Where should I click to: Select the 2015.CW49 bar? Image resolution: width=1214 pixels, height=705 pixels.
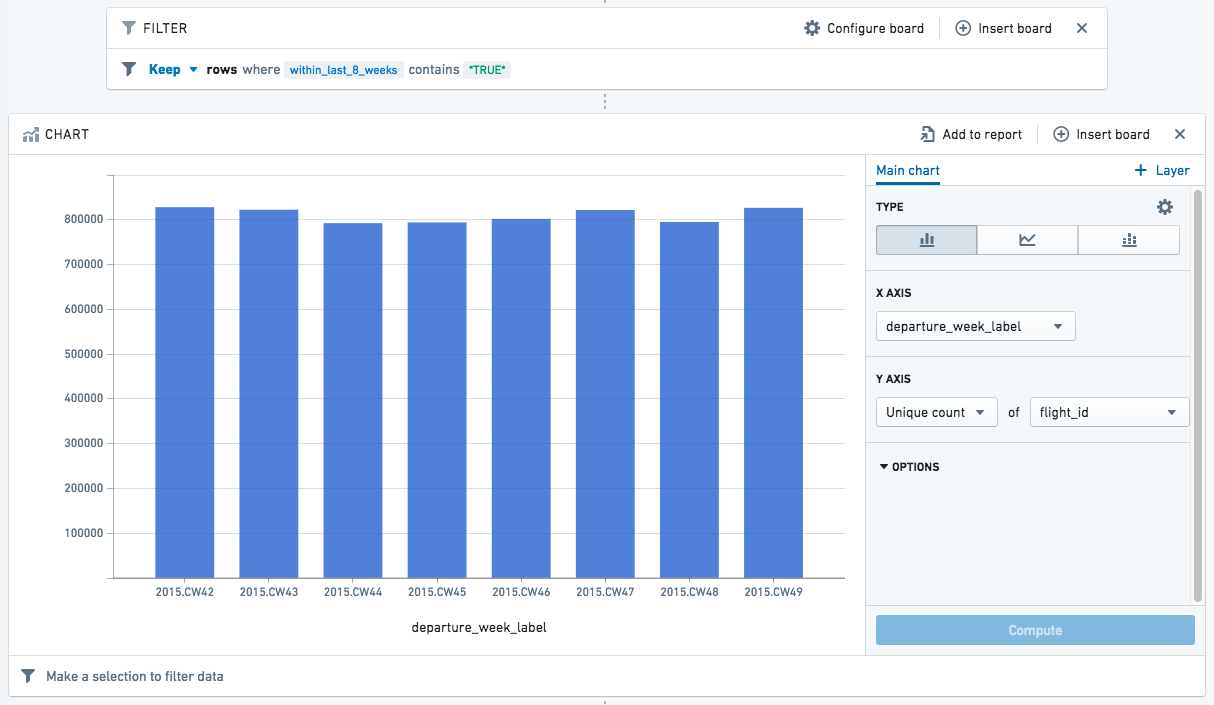pos(773,393)
